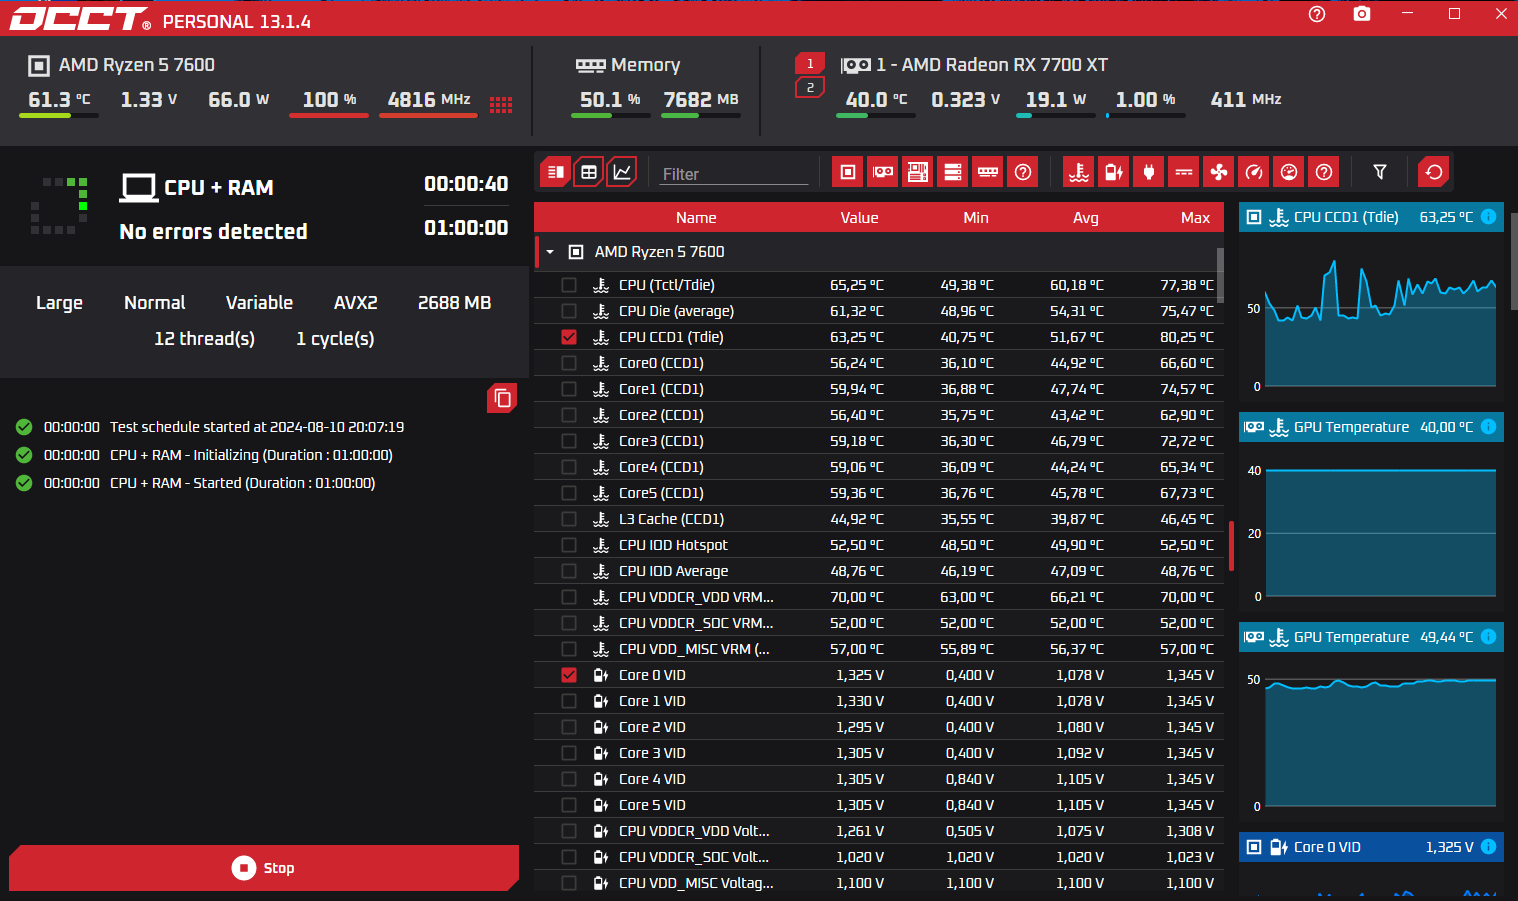Switch to the list and graph view mode
1518x901 pixels.
coord(556,172)
